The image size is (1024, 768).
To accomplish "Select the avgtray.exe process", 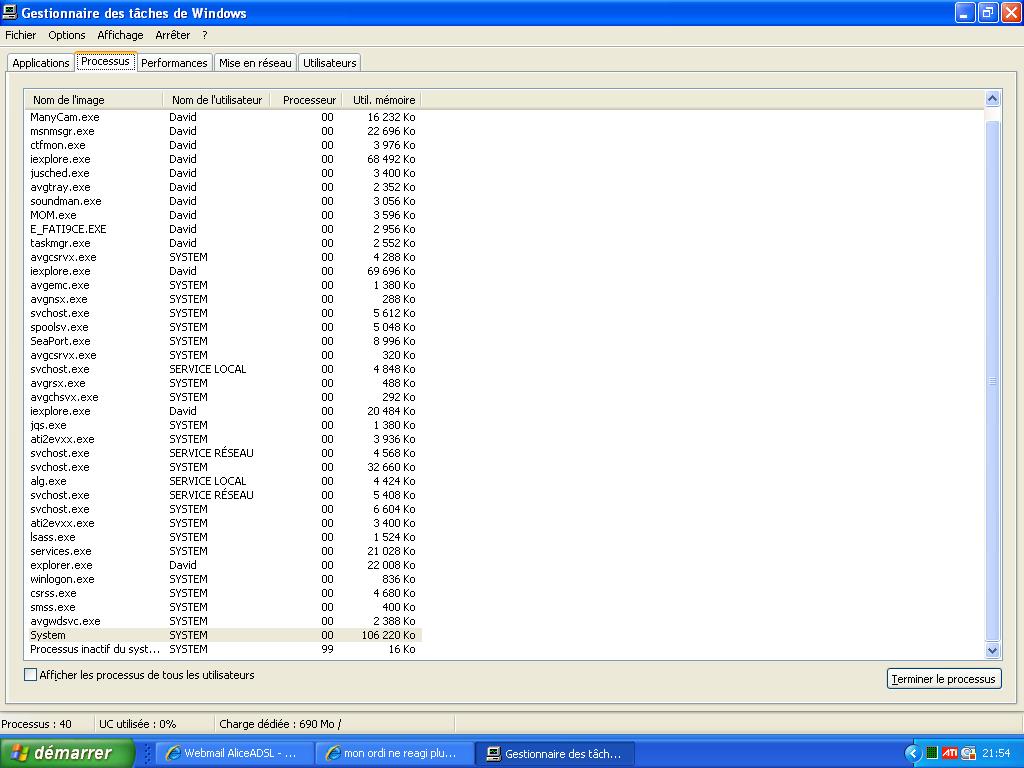I will [223, 187].
